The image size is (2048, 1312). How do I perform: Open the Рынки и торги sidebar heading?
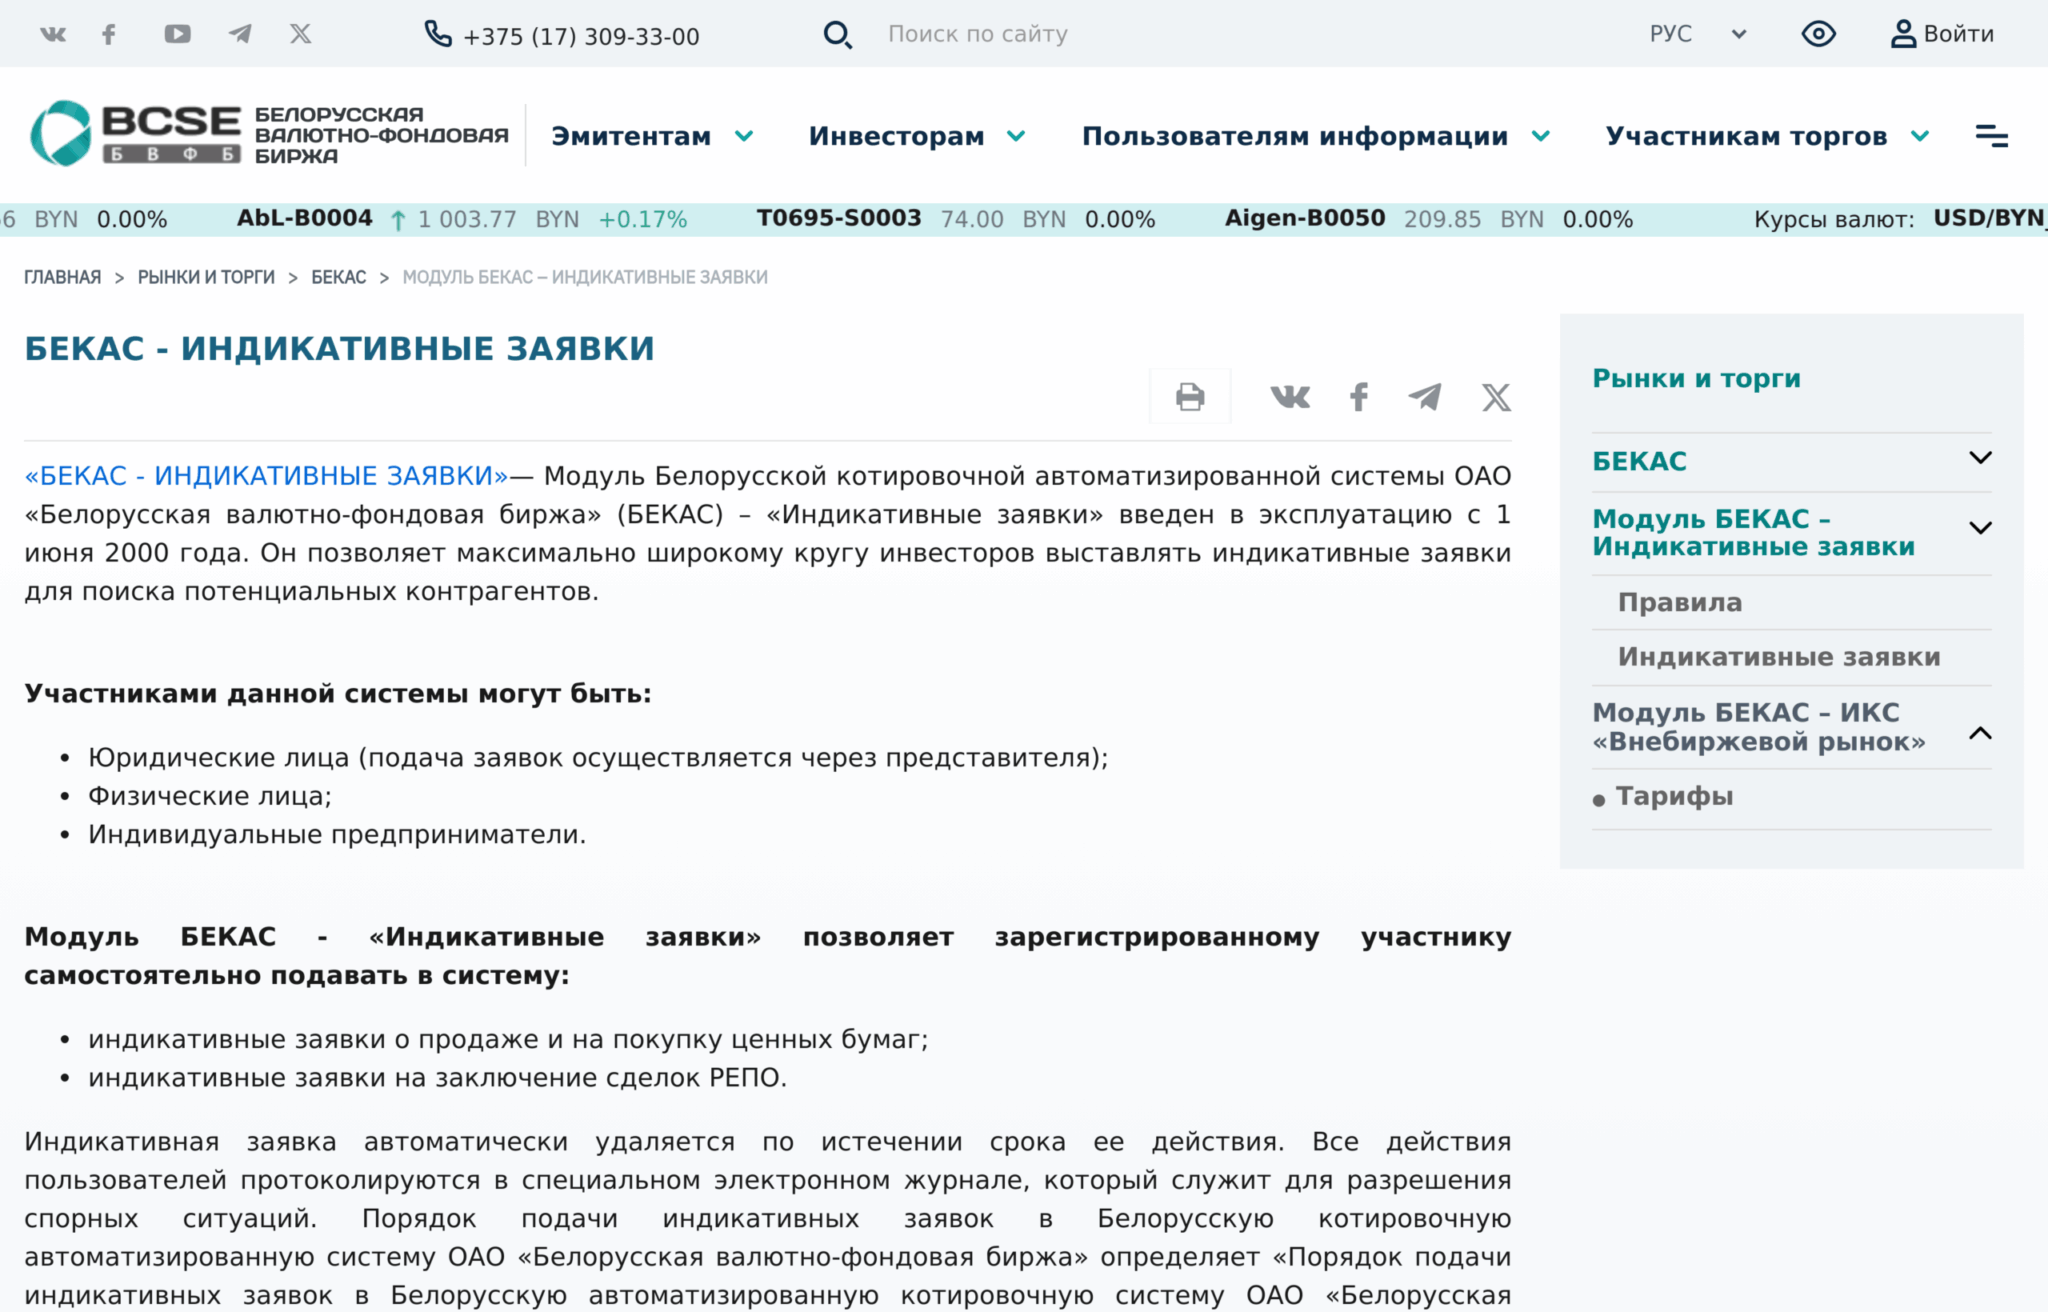1696,378
